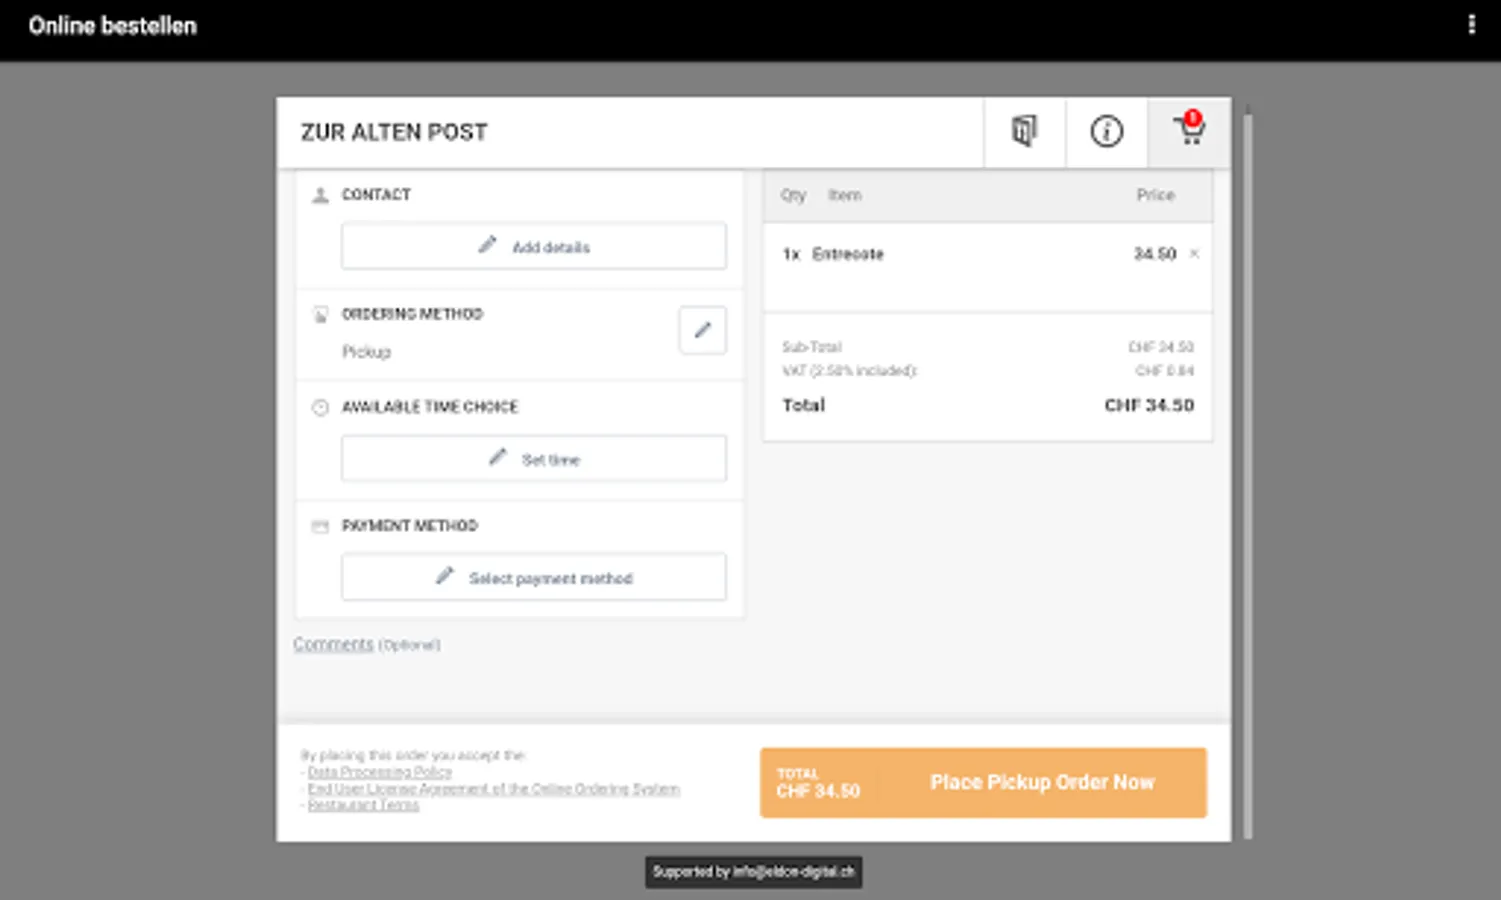Open the restaurant menu book icon
1501x900 pixels.
1024,131
